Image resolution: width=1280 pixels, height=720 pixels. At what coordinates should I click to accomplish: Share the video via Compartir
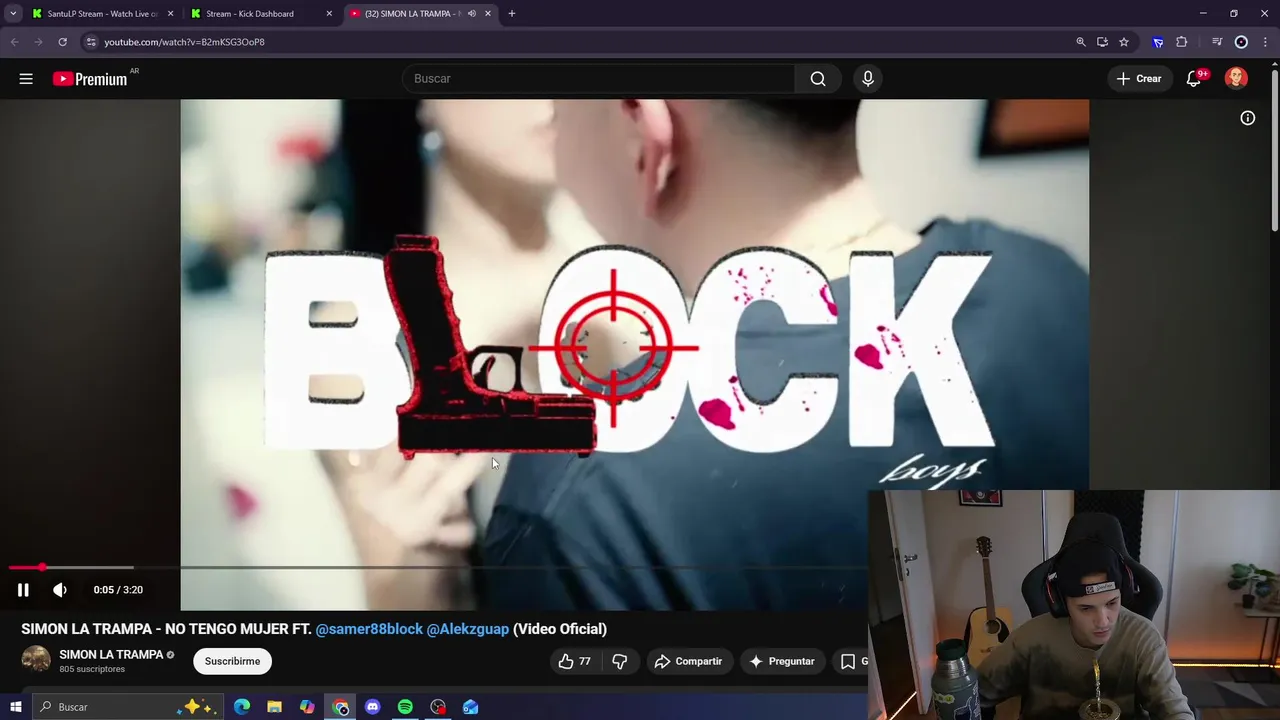688,661
